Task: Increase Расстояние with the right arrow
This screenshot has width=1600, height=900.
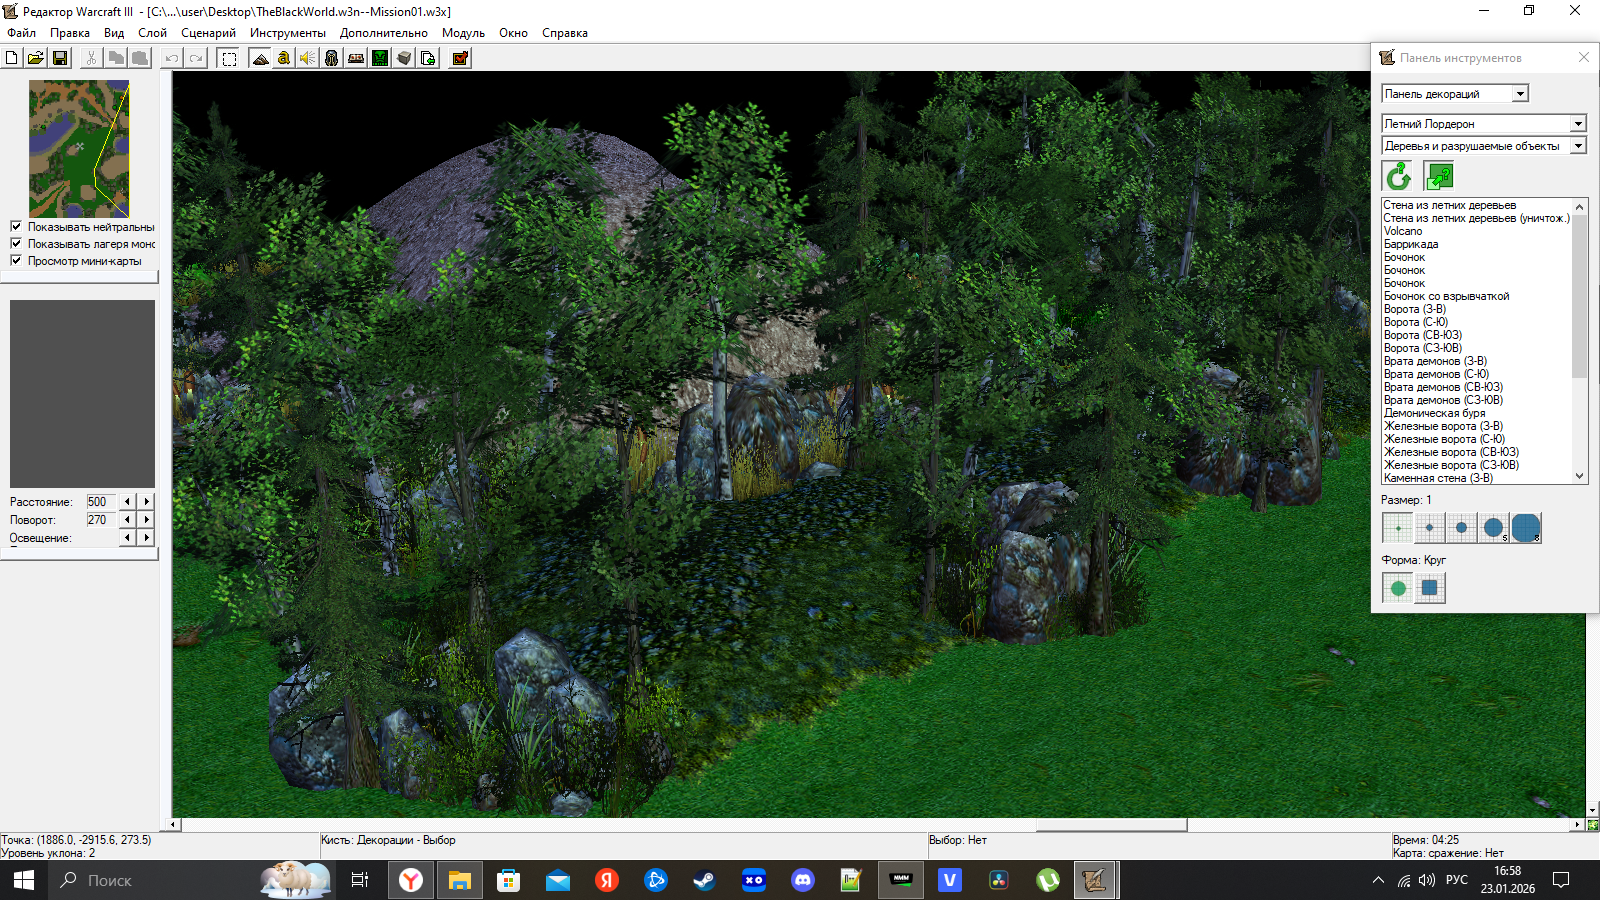Action: tap(147, 502)
